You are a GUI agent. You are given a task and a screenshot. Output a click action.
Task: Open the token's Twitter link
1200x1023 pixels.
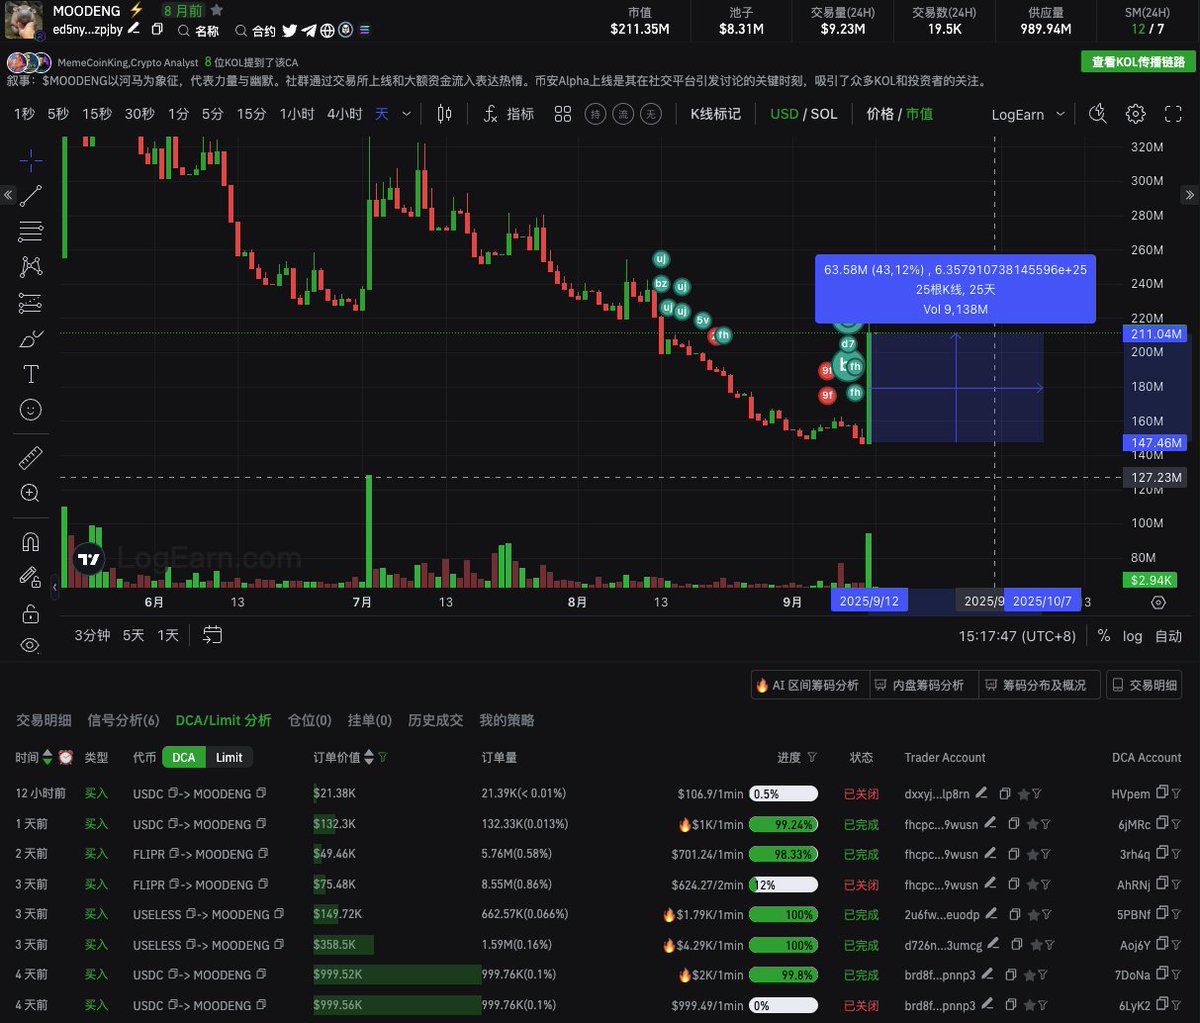[289, 31]
